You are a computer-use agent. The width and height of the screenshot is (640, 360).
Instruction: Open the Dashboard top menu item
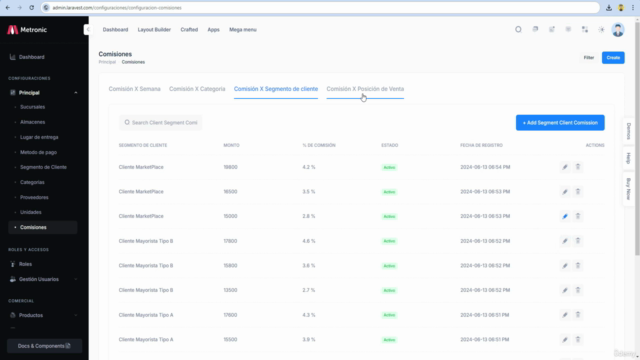coord(116,29)
